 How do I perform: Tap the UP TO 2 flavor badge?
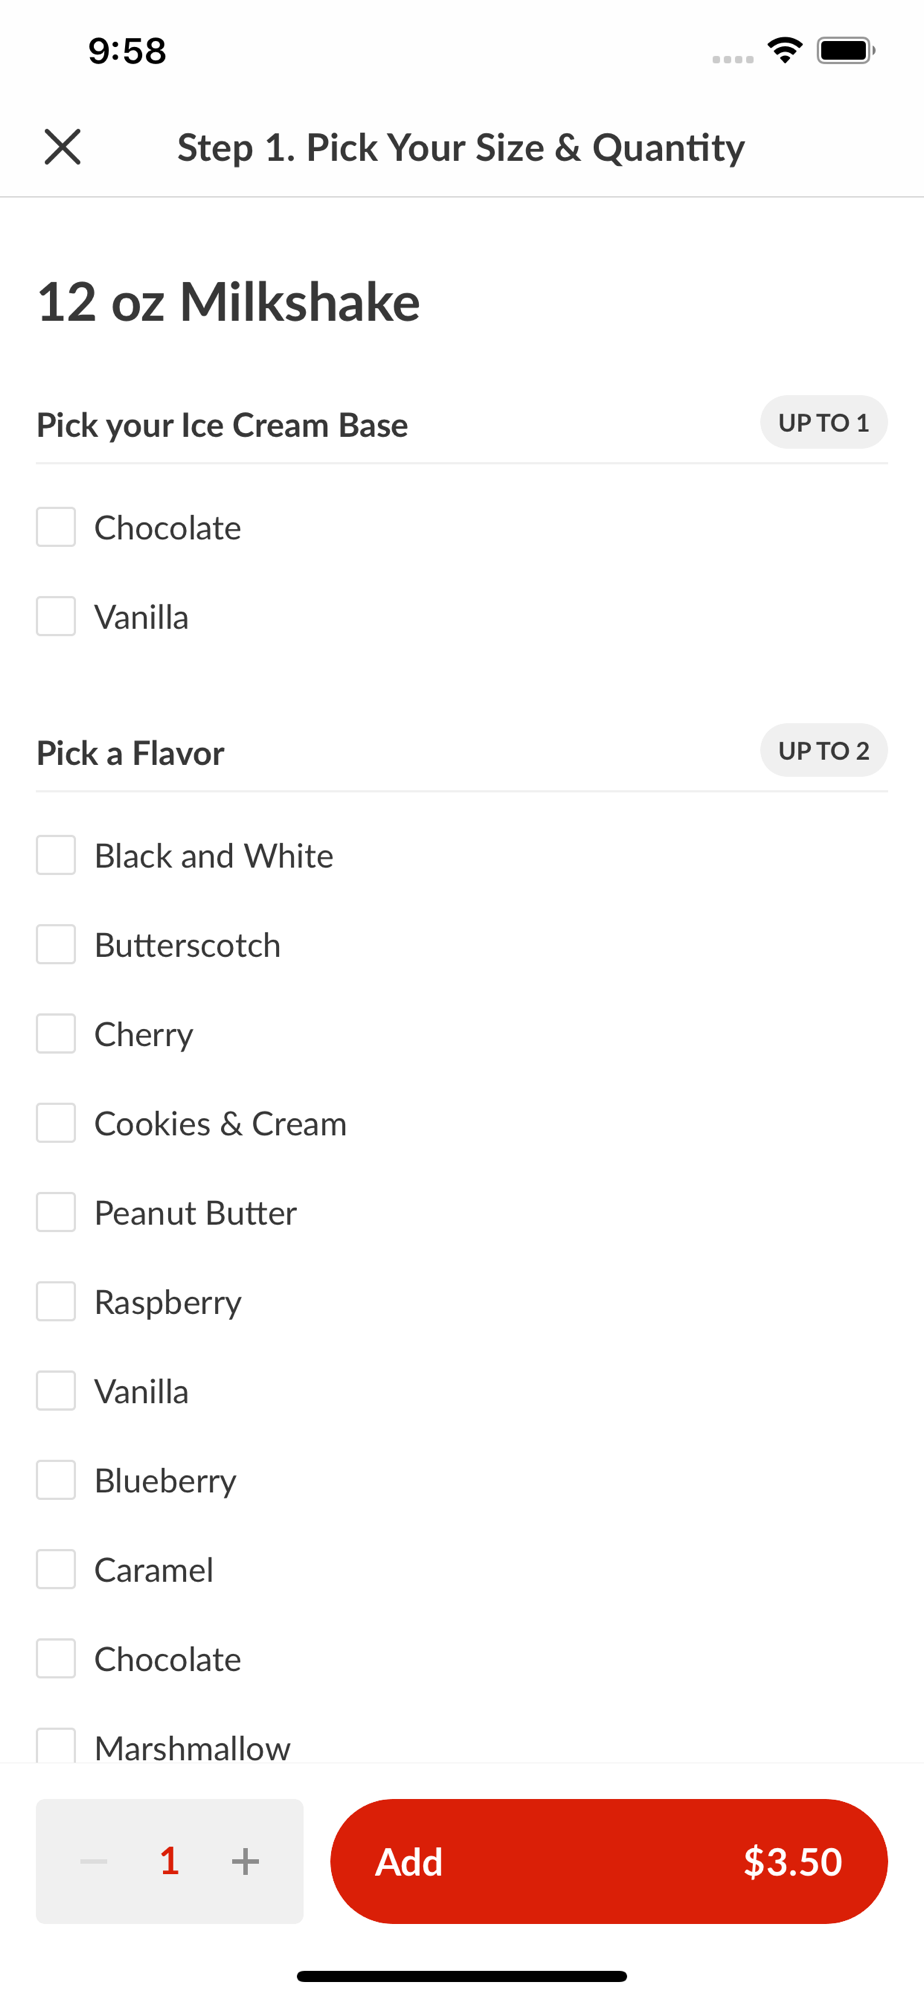click(823, 751)
